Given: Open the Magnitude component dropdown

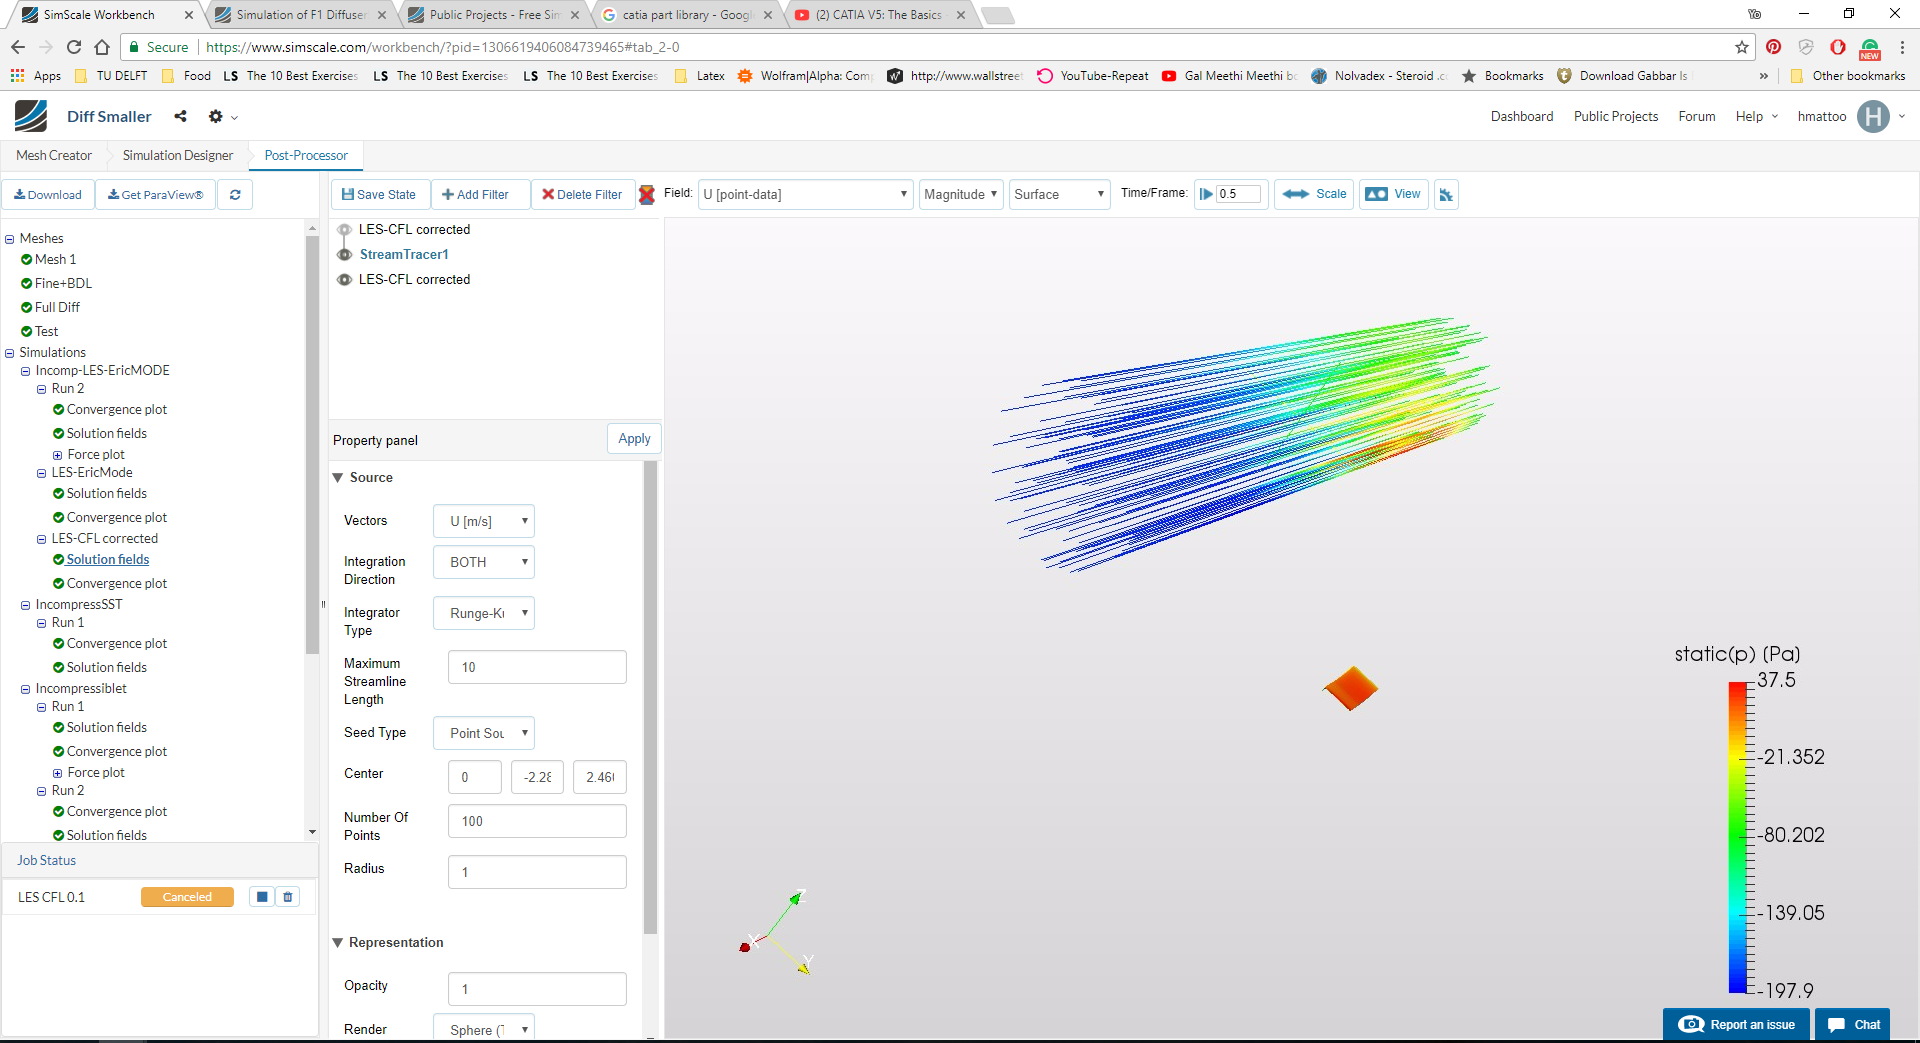Looking at the screenshot, I should [960, 195].
